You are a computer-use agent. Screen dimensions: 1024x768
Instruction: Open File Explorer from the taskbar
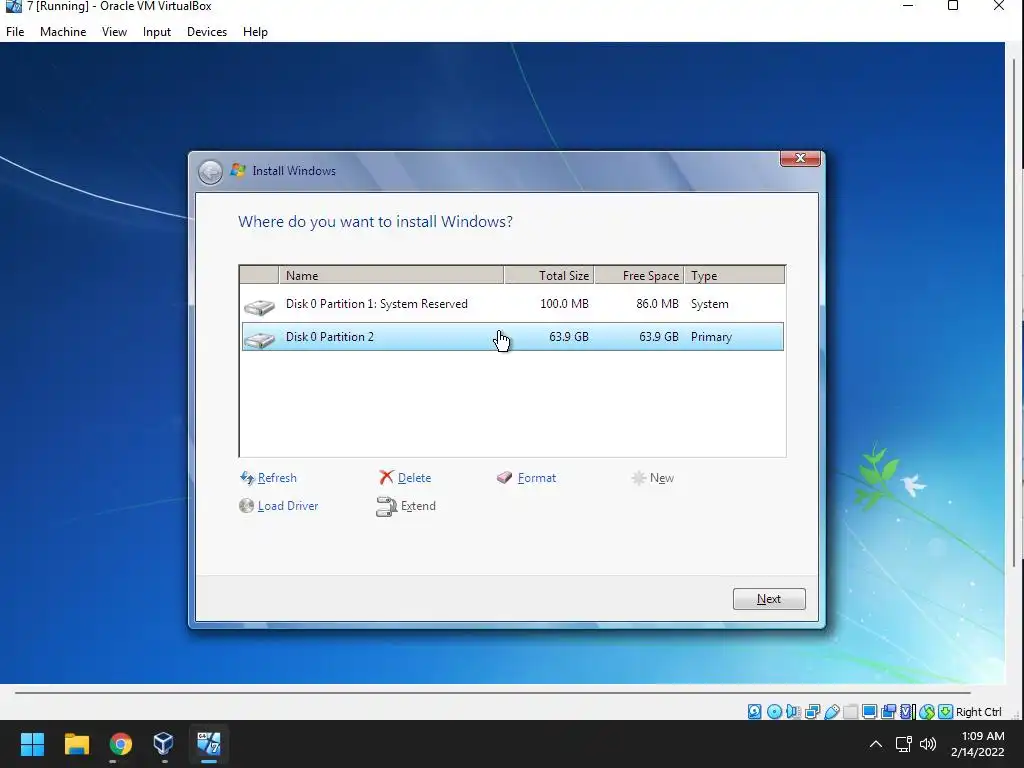pos(76,744)
